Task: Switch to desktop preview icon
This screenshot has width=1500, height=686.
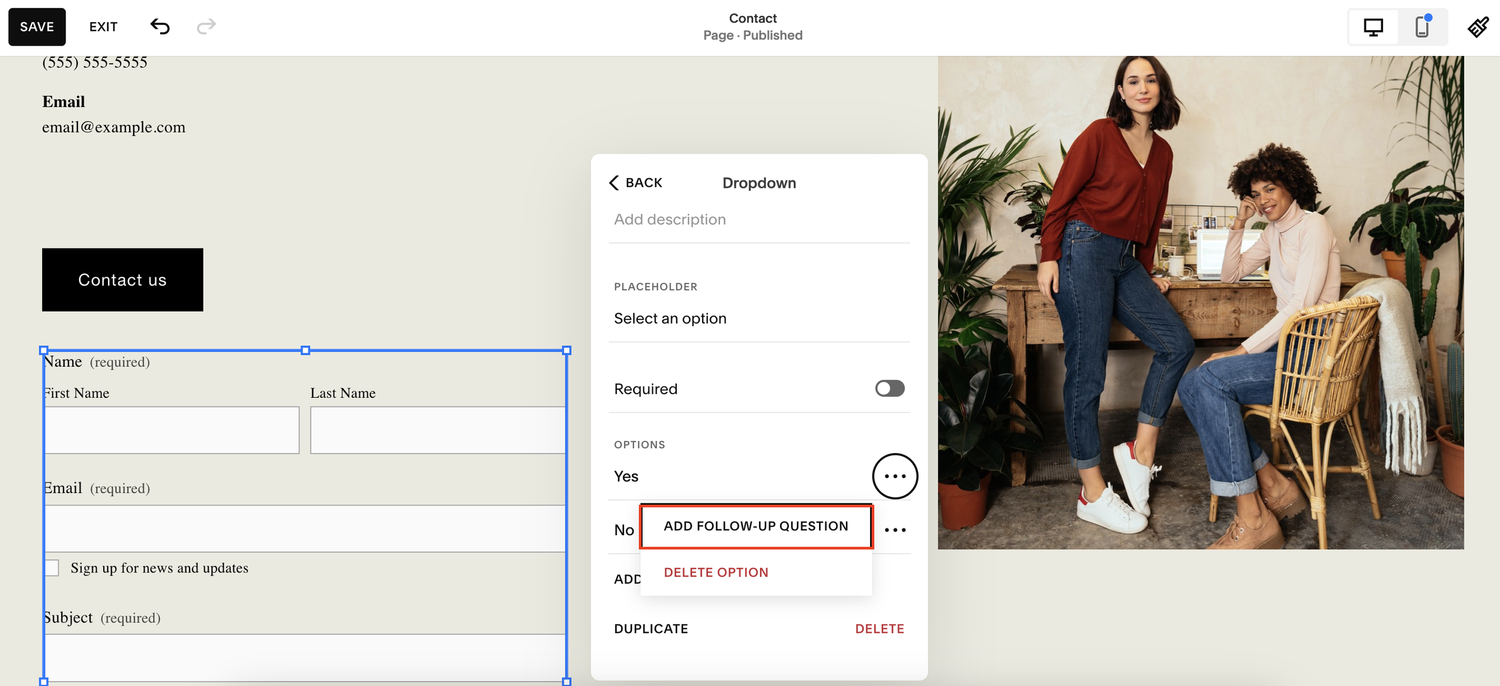Action: [x=1372, y=27]
